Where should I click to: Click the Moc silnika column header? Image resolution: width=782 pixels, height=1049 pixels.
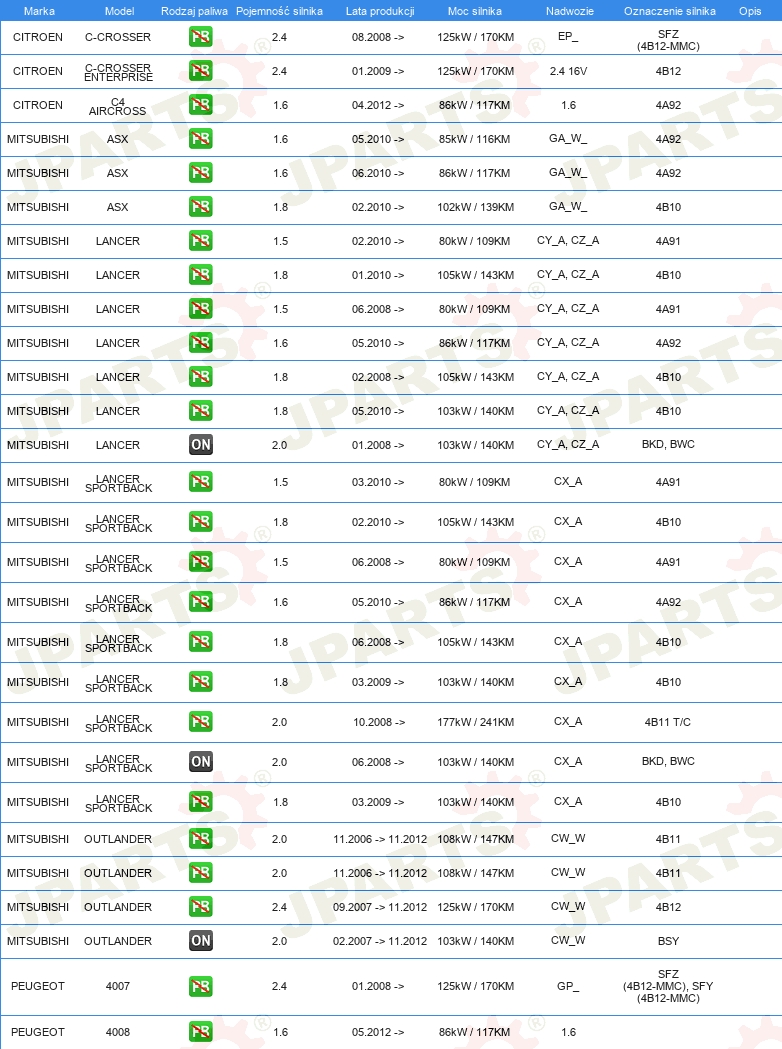pos(475,11)
